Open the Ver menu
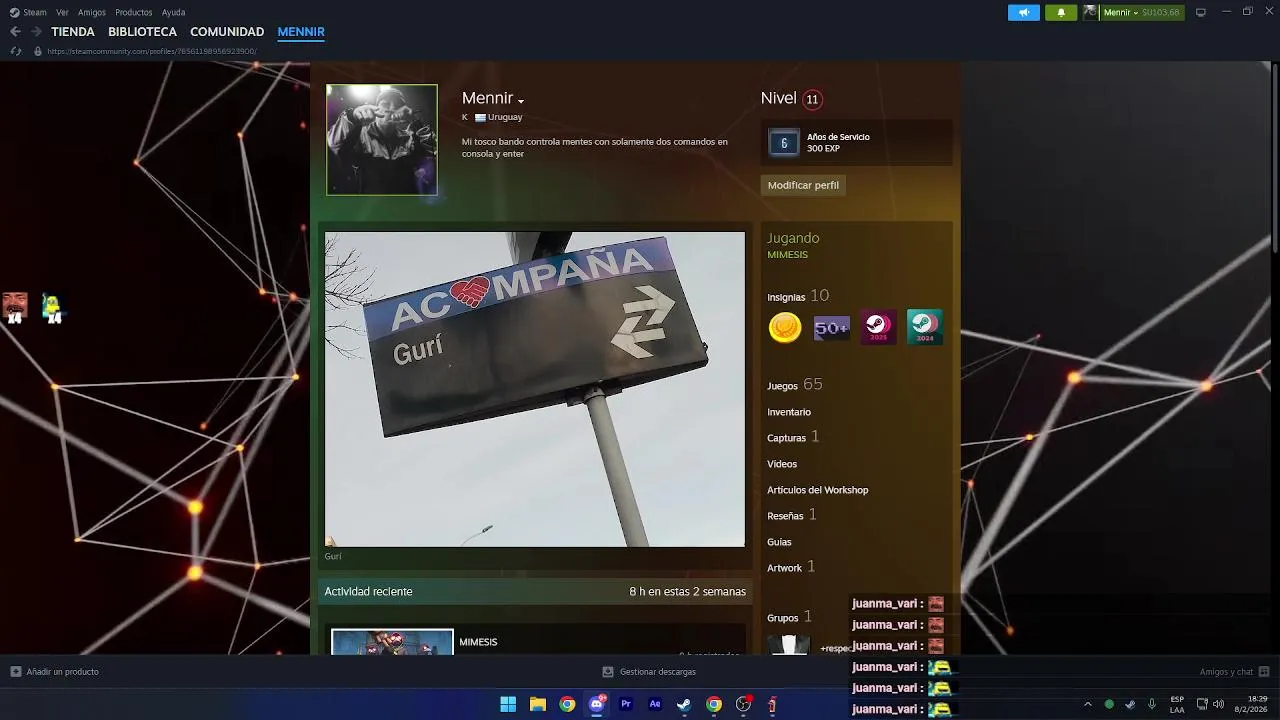The width and height of the screenshot is (1280, 720). click(x=62, y=12)
